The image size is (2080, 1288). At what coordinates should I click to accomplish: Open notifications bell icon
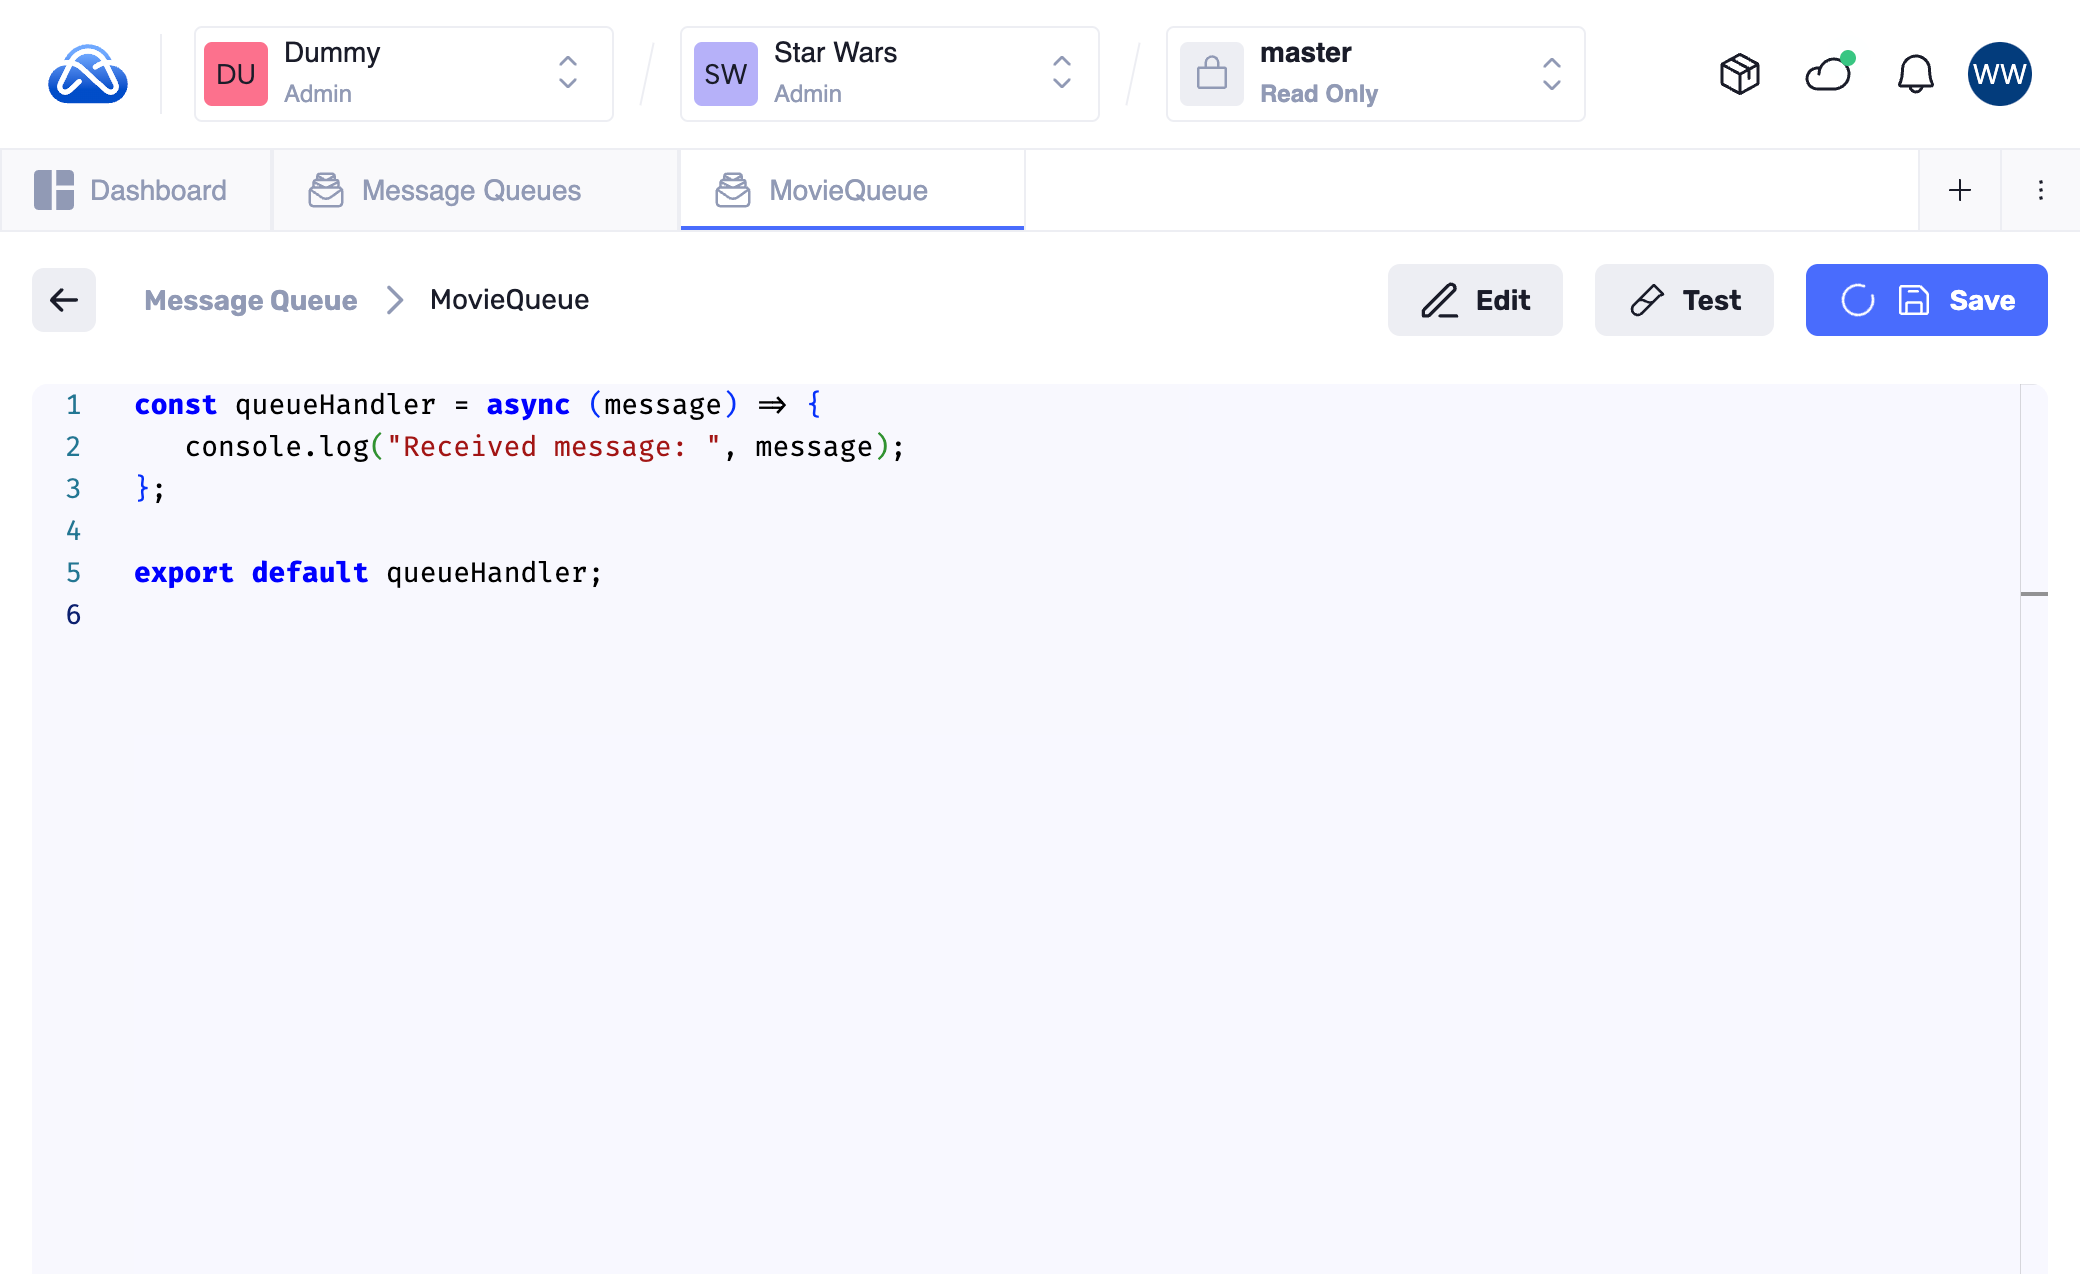click(x=1915, y=74)
